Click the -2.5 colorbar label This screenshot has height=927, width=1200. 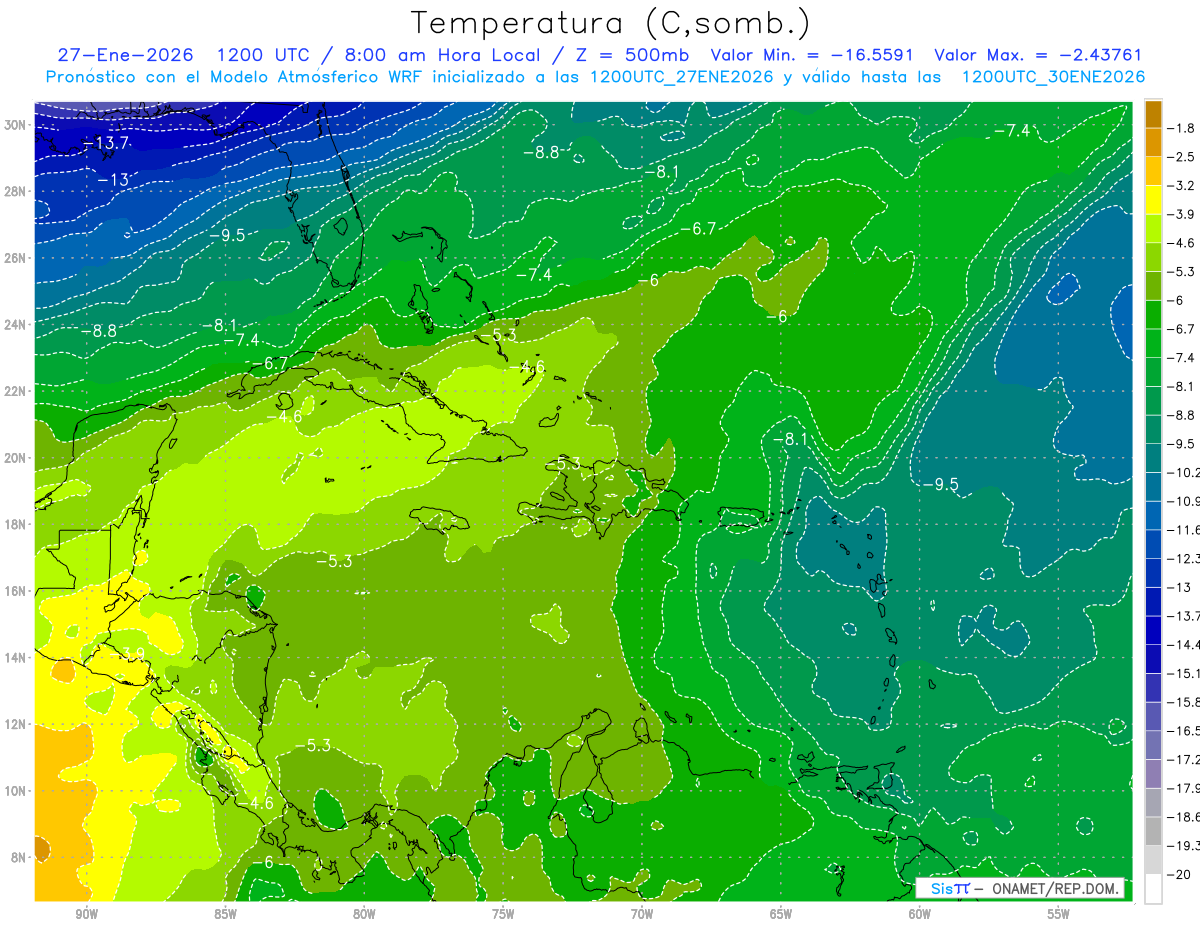coord(1181,157)
